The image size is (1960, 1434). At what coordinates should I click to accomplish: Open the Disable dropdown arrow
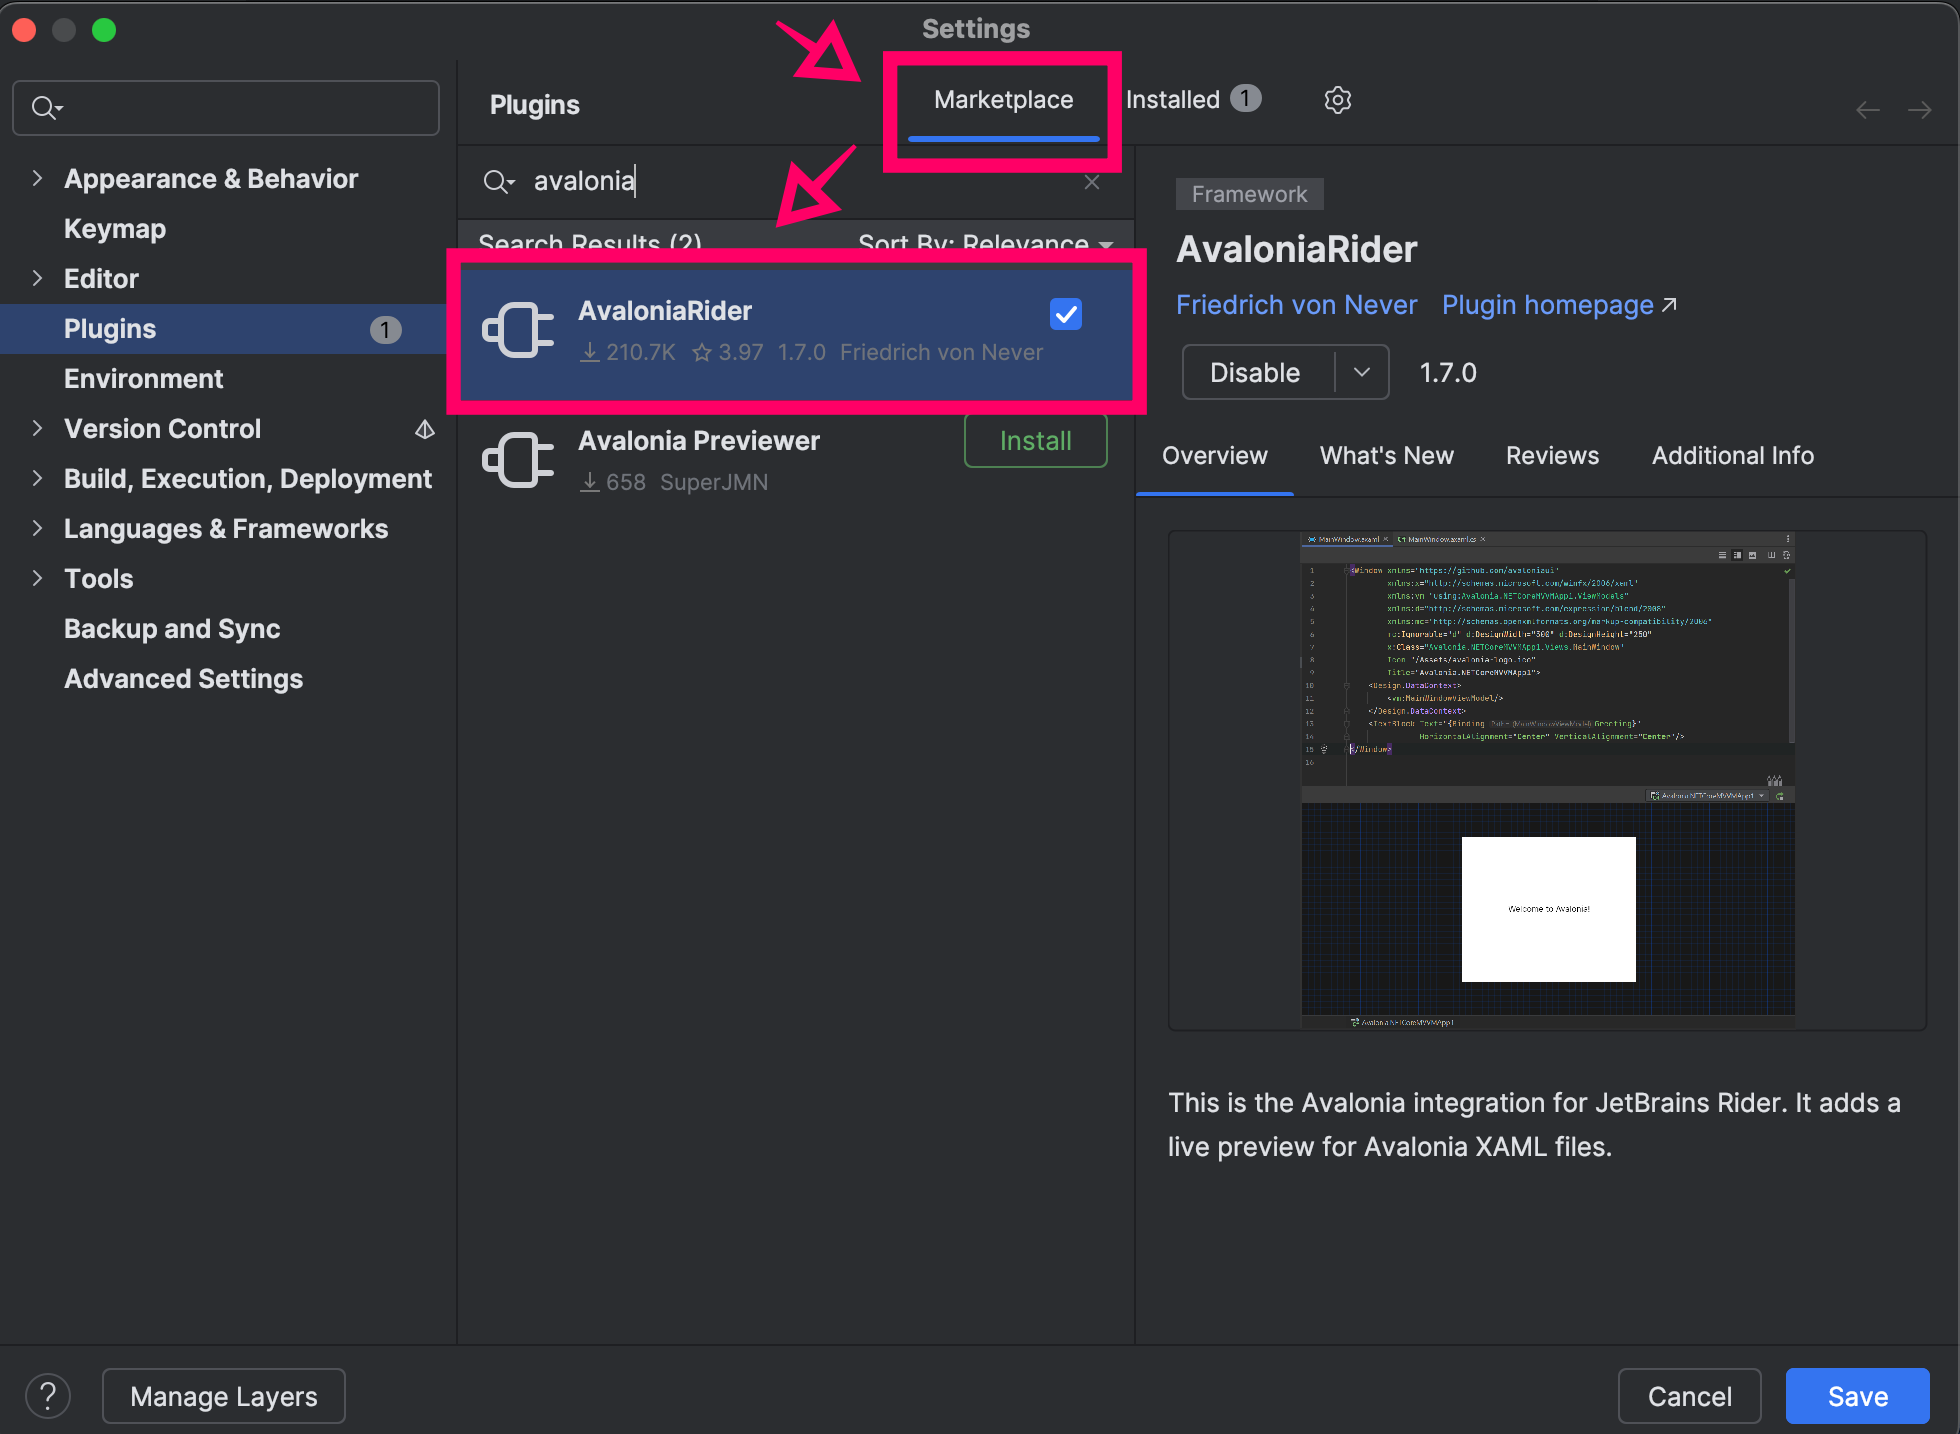click(x=1362, y=372)
